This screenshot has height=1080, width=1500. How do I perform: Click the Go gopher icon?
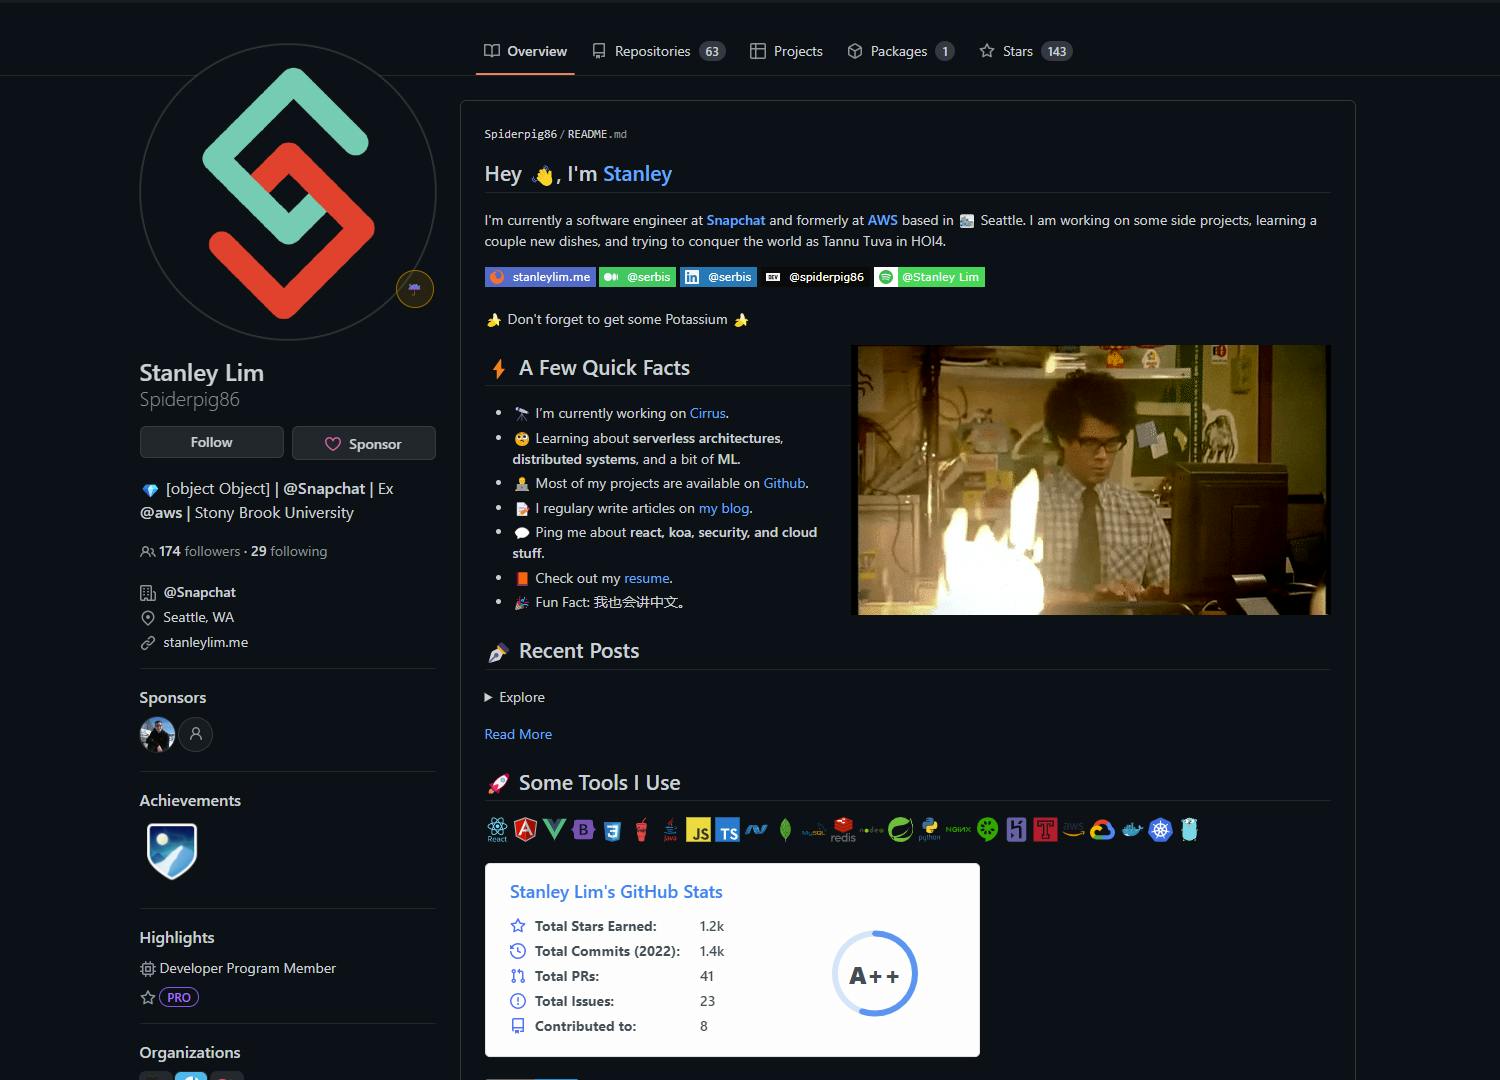(x=1189, y=830)
